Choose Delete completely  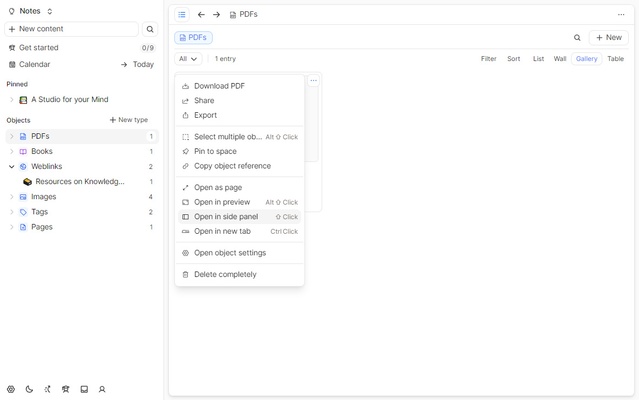[x=240, y=275]
